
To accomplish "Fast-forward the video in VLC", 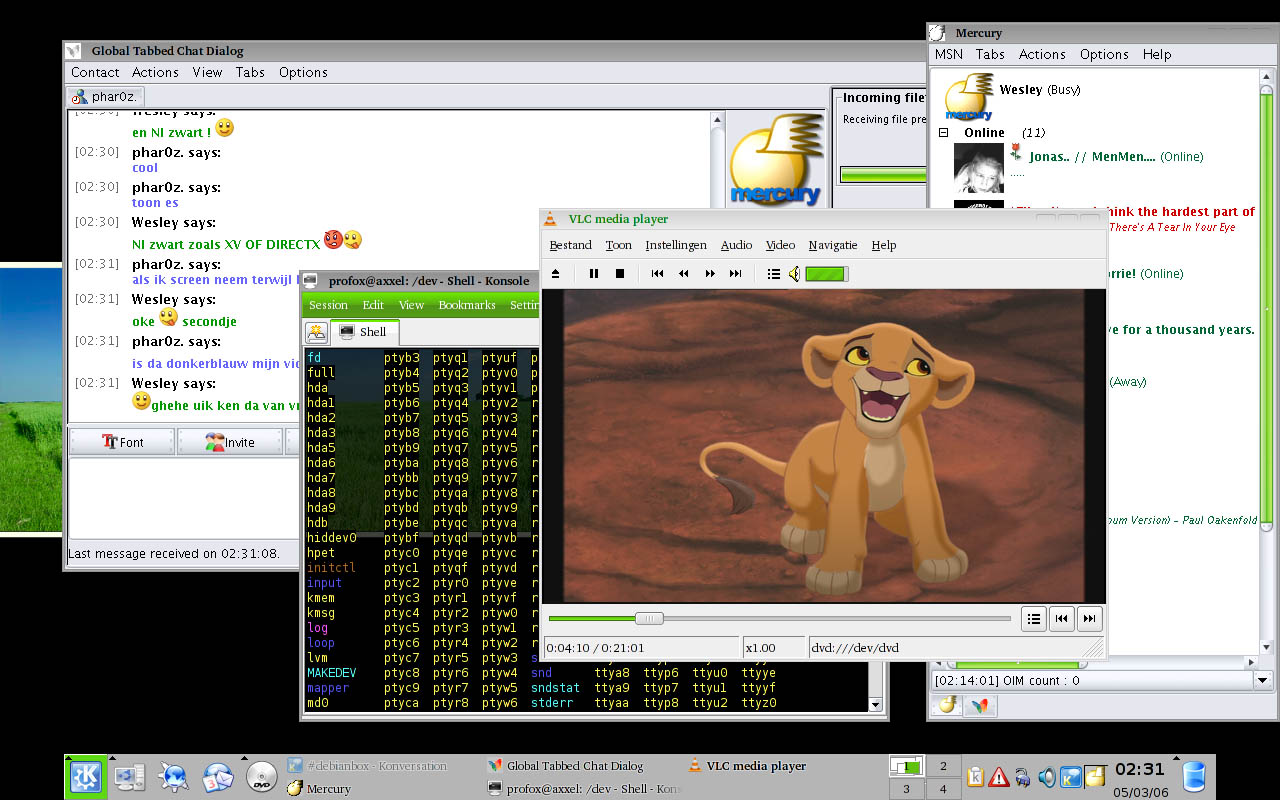I will (710, 274).
